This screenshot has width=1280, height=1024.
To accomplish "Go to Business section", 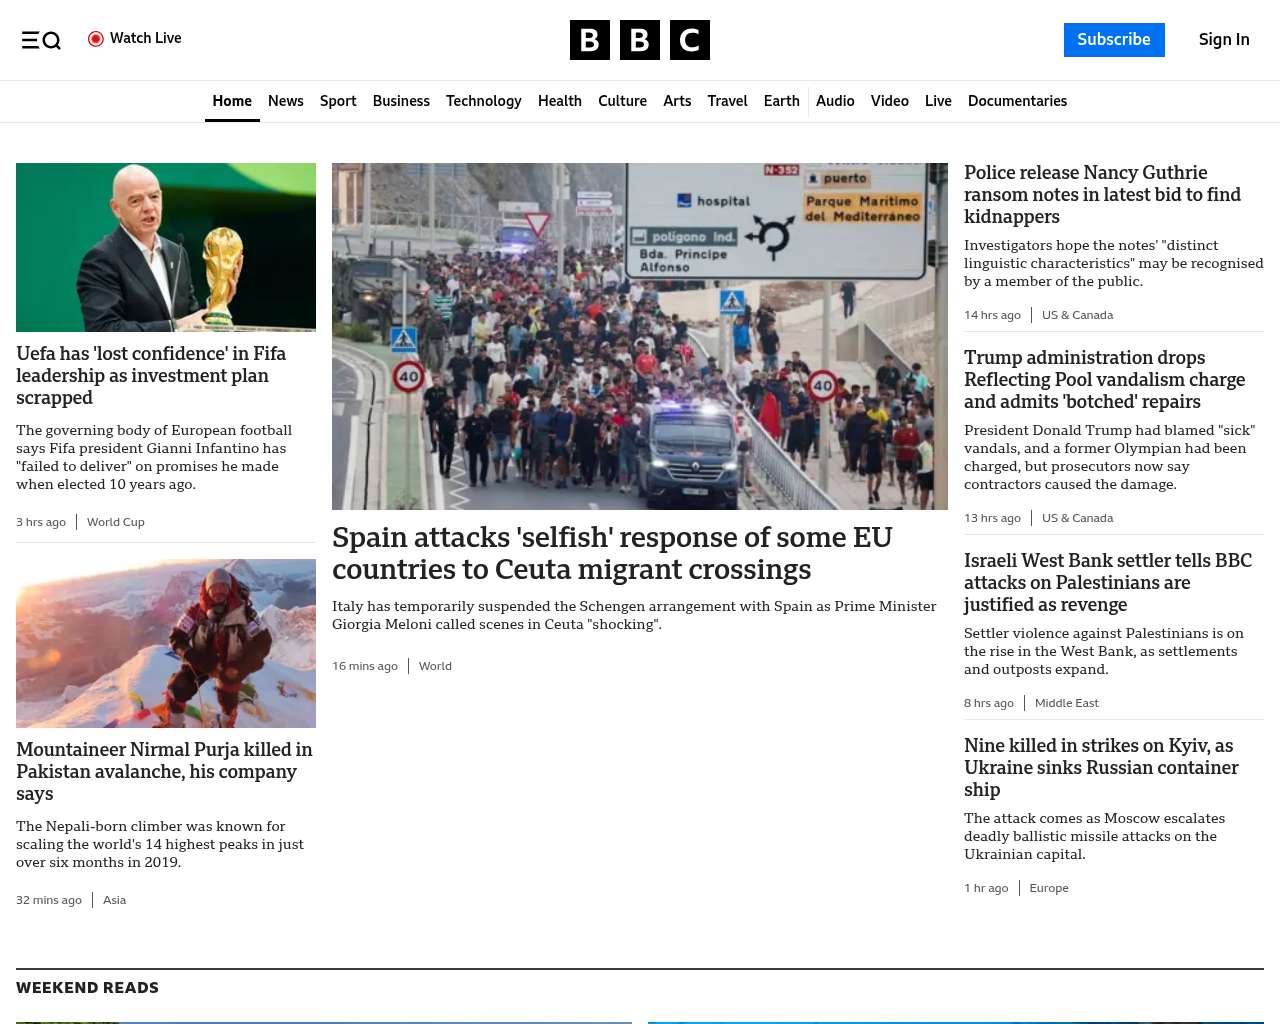I will [x=401, y=101].
